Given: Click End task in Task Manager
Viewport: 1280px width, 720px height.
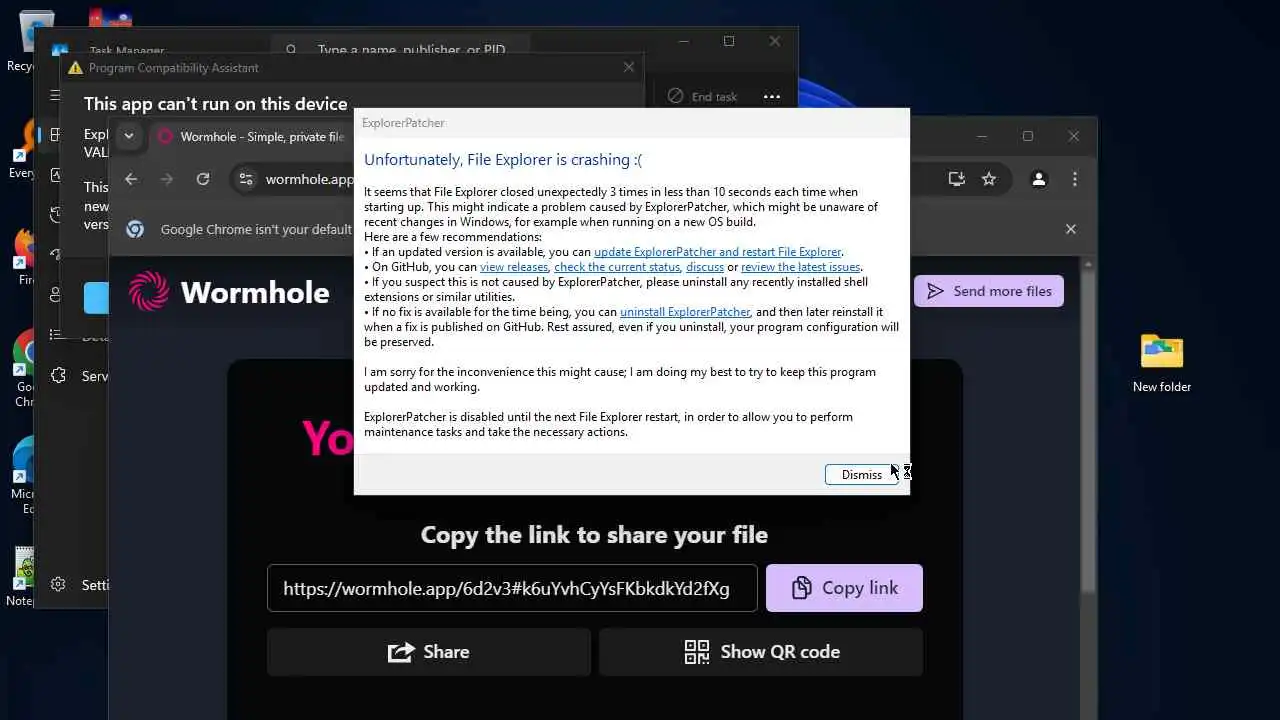Looking at the screenshot, I should pos(703,96).
